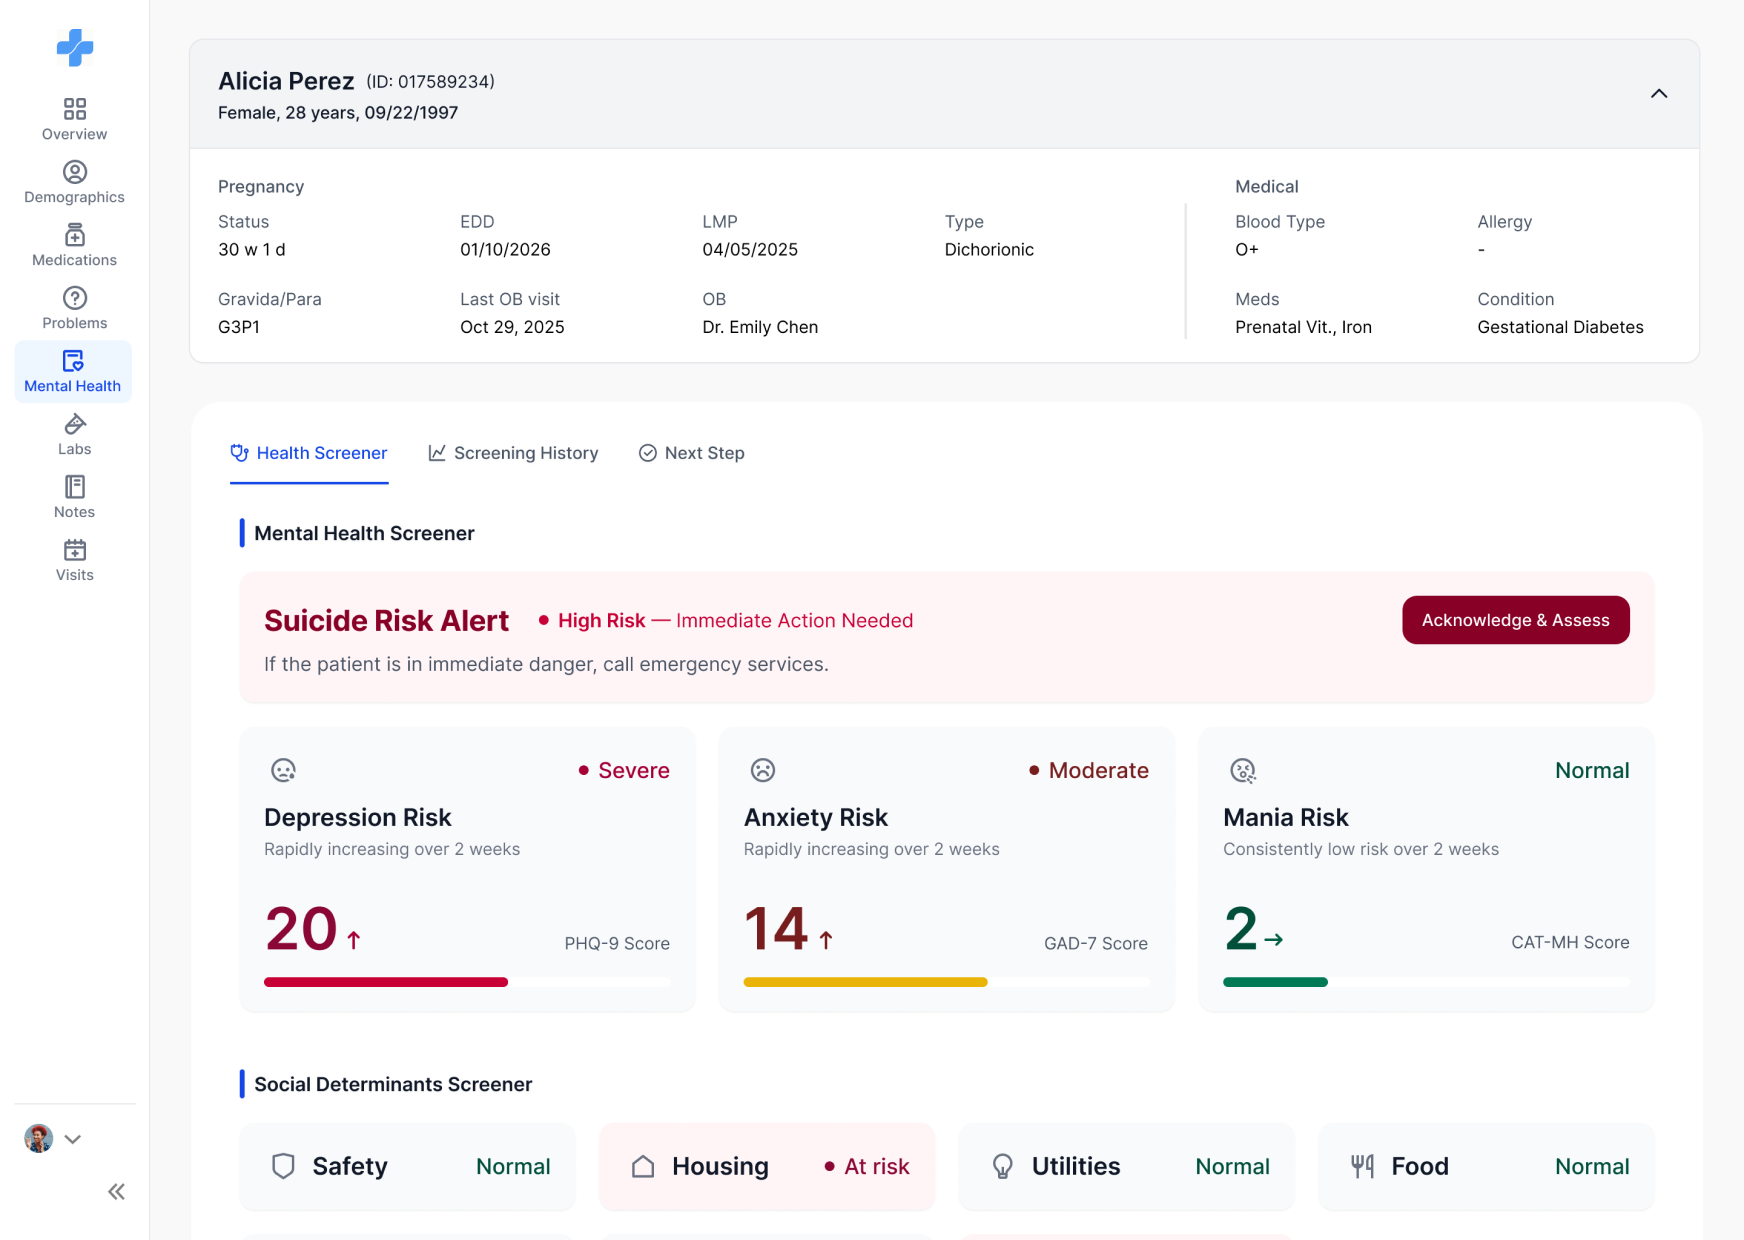
Task: Click the LMP value 04/05/2025
Action: [750, 249]
